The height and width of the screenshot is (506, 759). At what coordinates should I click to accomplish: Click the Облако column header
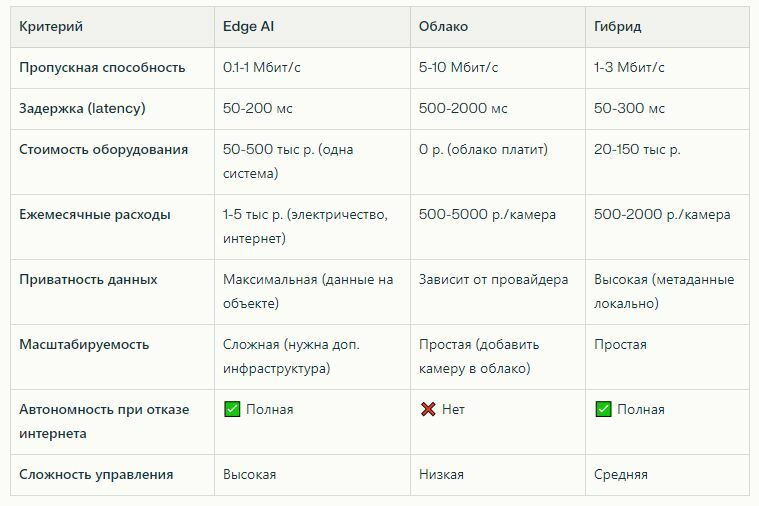443,26
